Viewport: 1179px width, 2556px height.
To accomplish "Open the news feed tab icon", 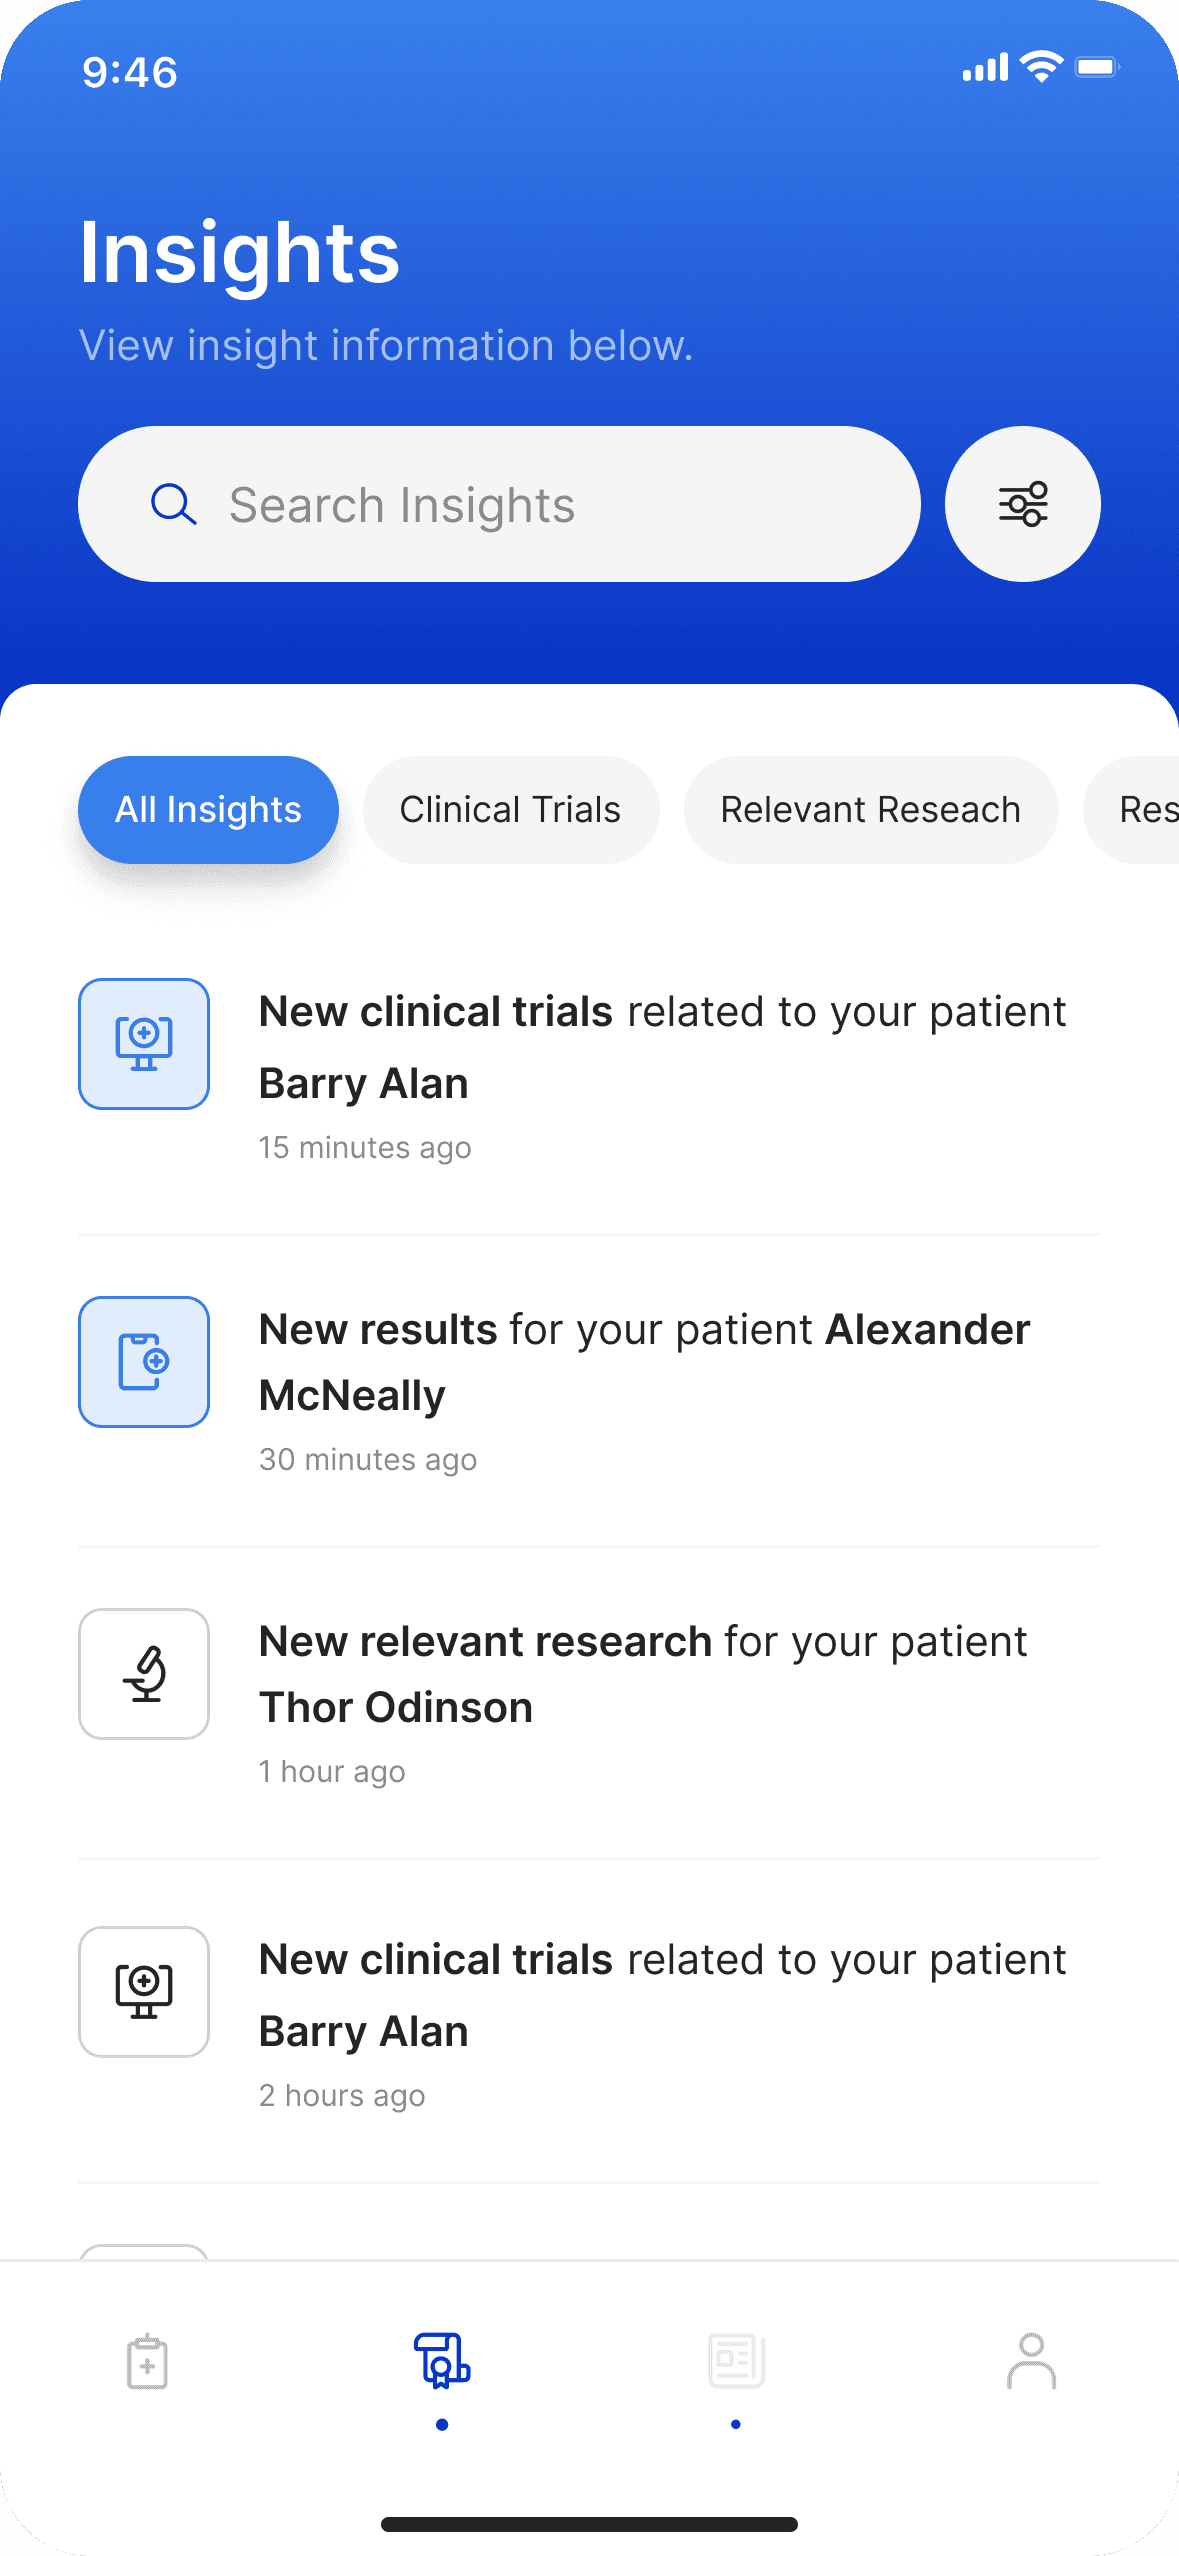I will (x=737, y=2361).
